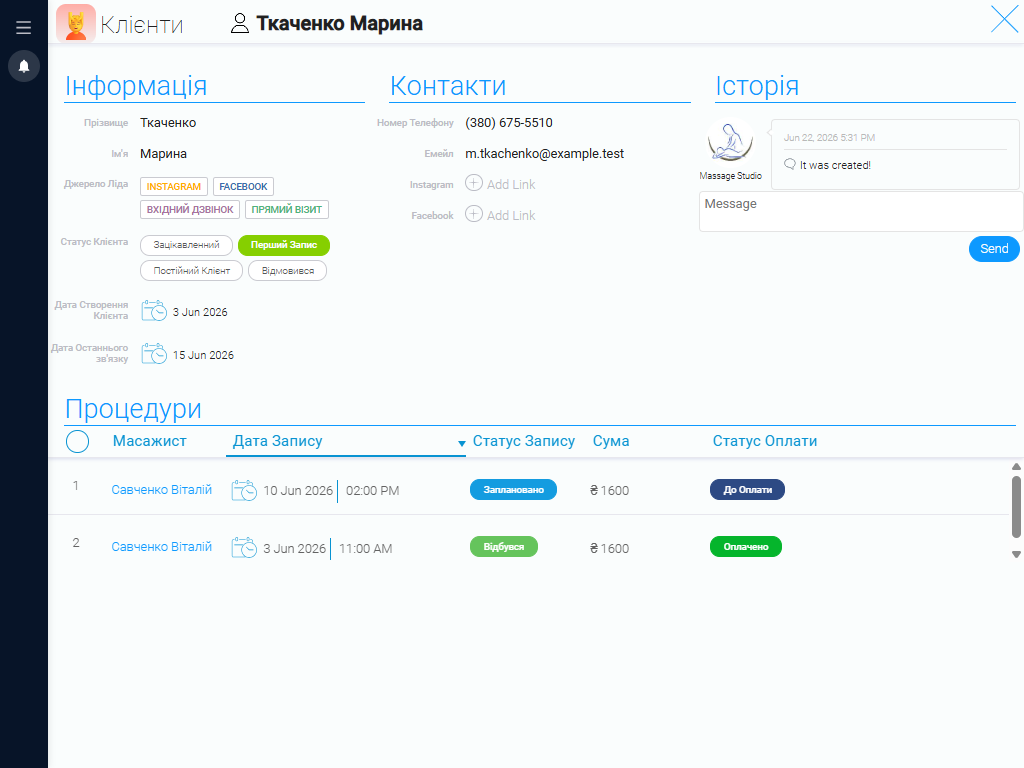Click the surname field value Ткаченко
Screen dimensions: 1024x768
pos(168,123)
